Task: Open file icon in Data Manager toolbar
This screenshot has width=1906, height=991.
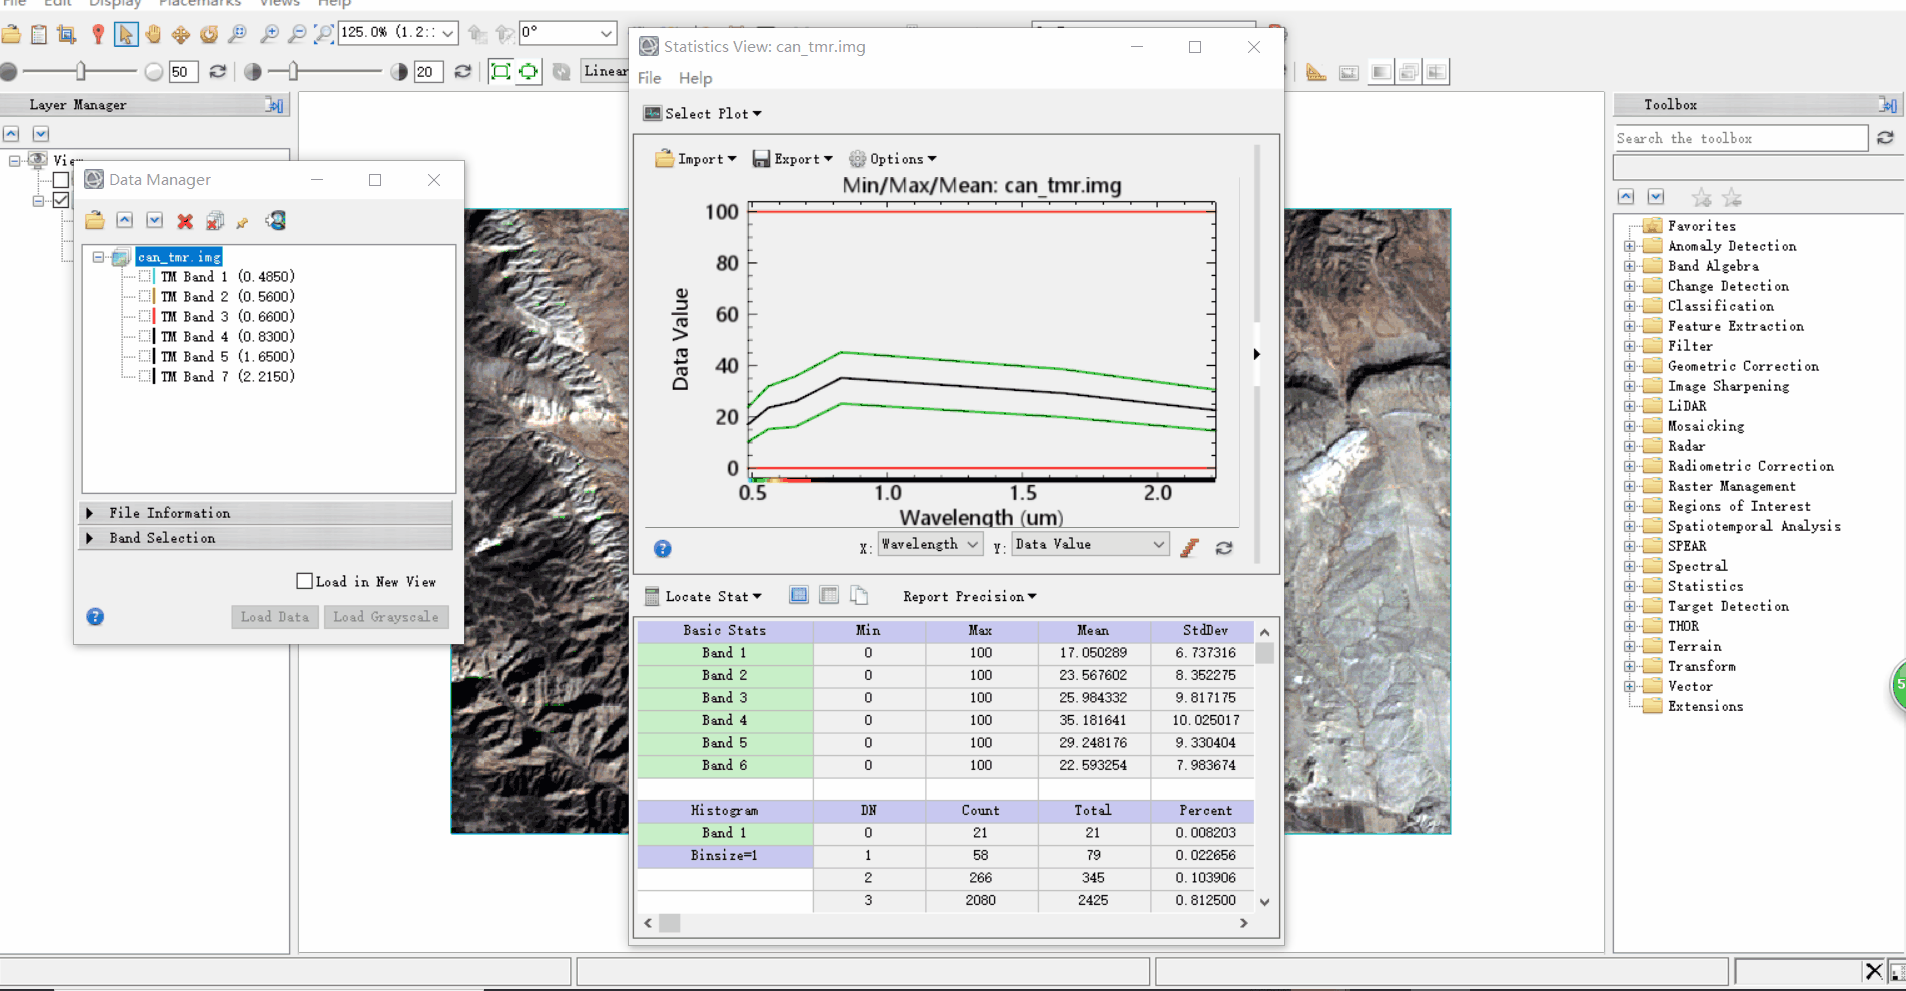Action: (x=95, y=220)
